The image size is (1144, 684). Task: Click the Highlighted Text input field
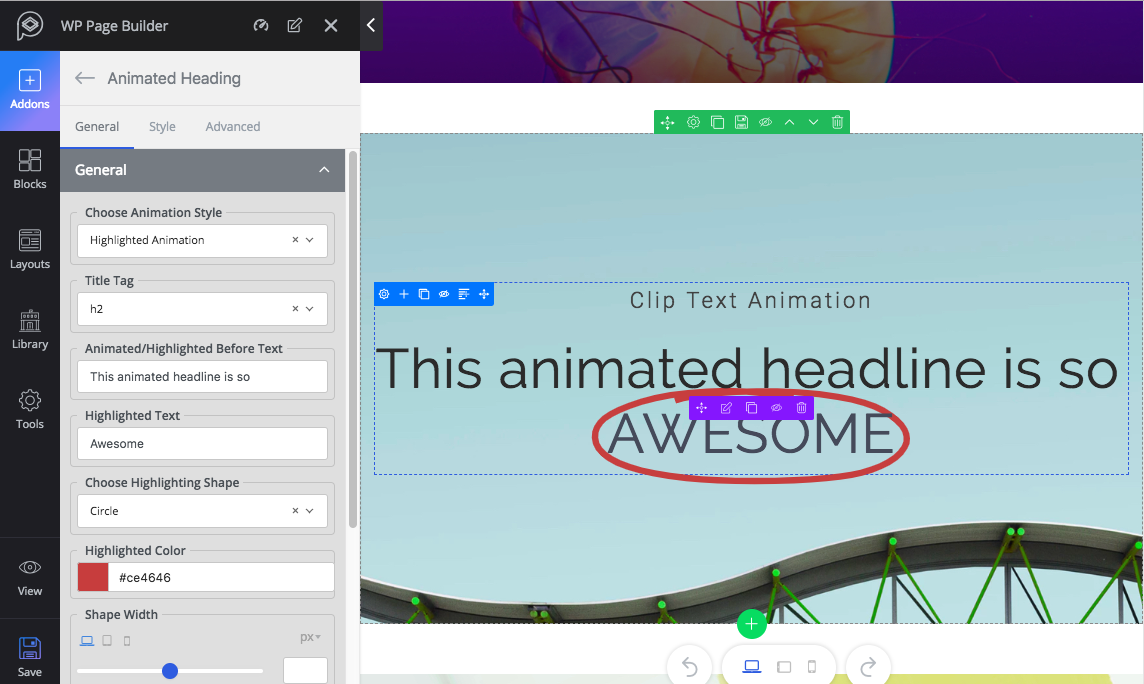tap(202, 443)
